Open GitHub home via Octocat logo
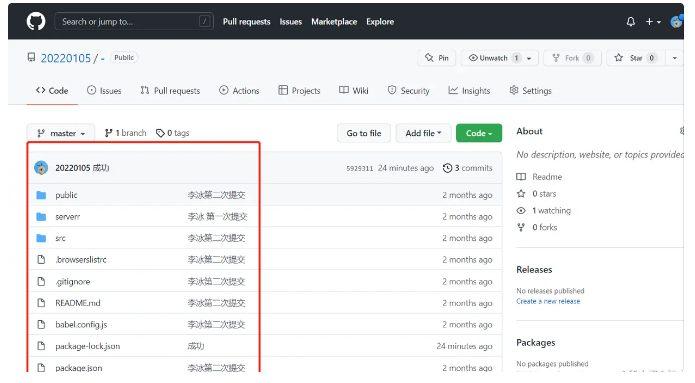Screen dimensions: 695x383 tap(36, 21)
